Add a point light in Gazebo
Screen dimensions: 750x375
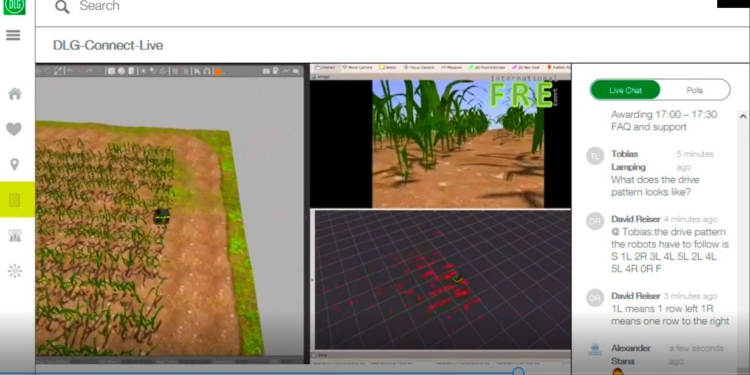tap(143, 71)
